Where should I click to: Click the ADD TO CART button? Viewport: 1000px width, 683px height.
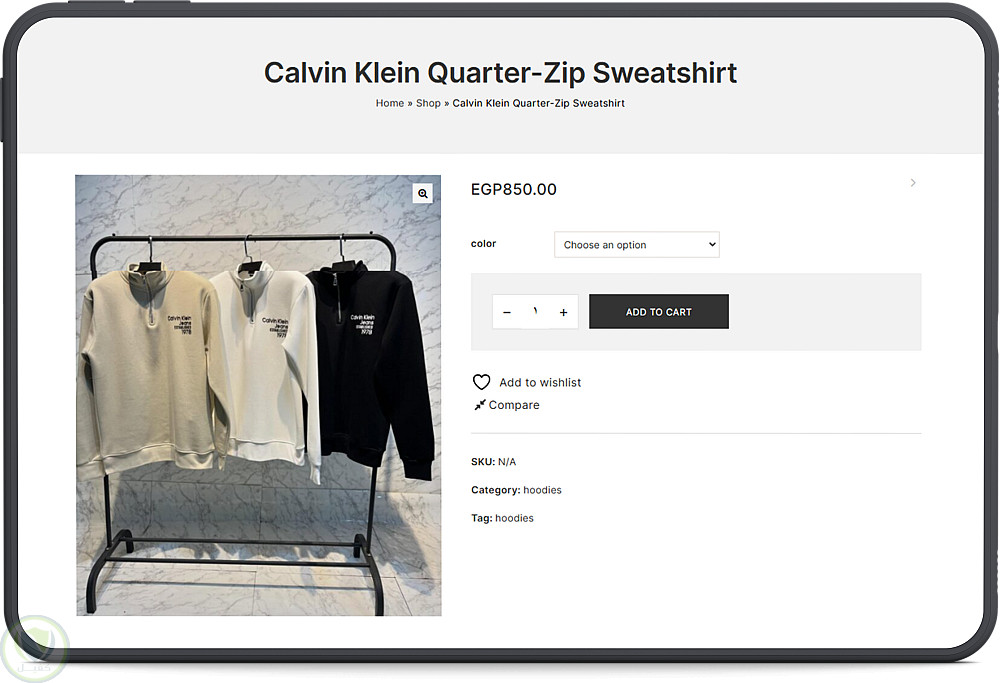(659, 312)
